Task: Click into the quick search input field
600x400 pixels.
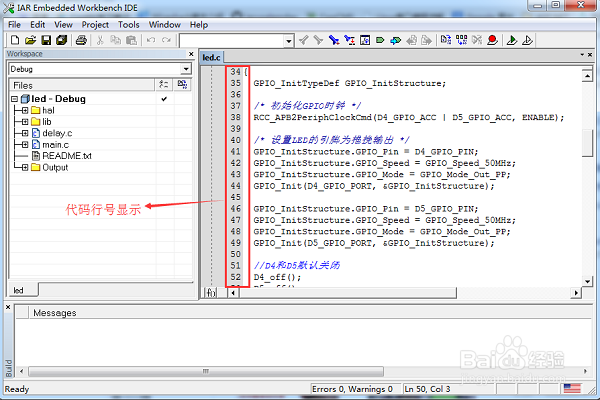Action: 232,41
